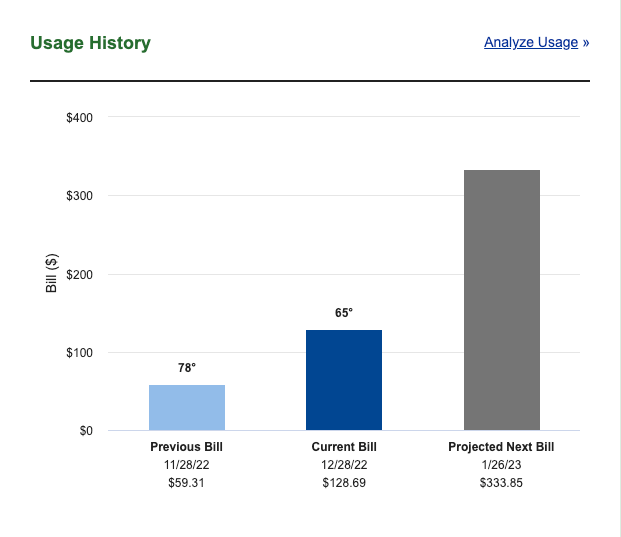Click the $0 y-axis label
The image size is (621, 537).
tap(85, 431)
